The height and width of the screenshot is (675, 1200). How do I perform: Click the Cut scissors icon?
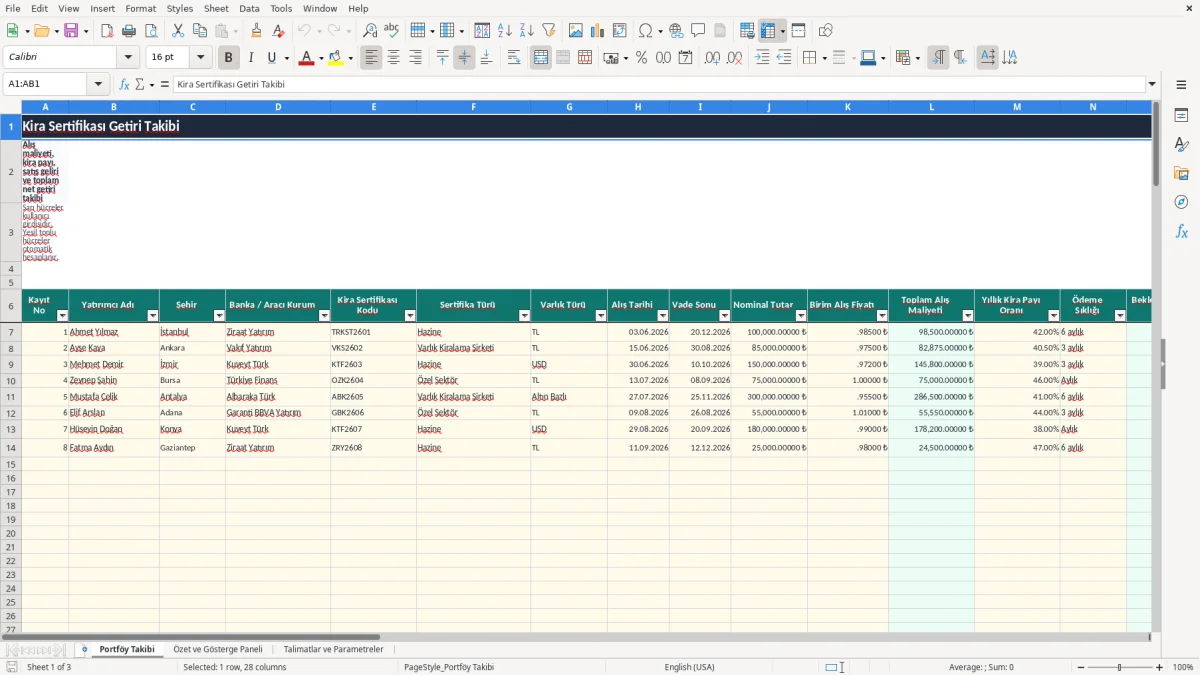point(178,31)
